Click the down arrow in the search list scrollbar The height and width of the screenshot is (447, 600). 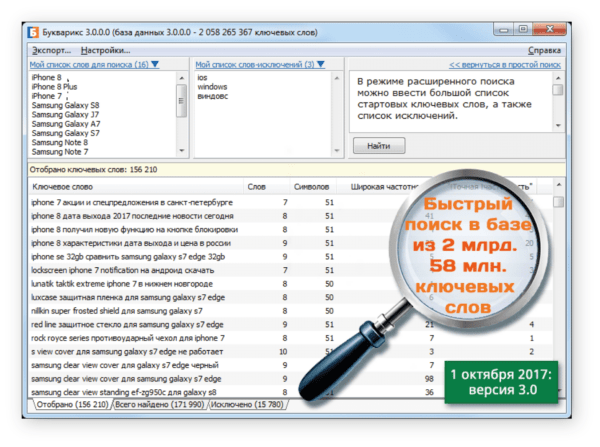[182, 150]
